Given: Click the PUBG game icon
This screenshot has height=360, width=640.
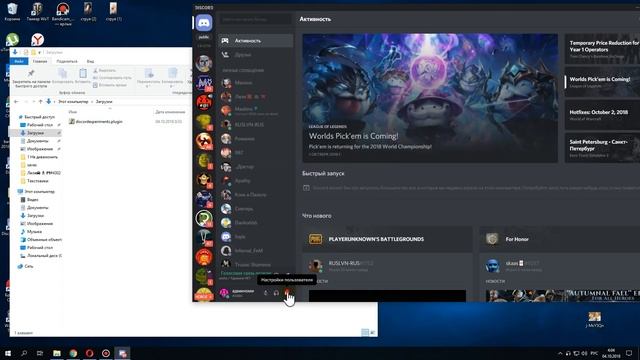Looking at the screenshot, I should click(316, 239).
